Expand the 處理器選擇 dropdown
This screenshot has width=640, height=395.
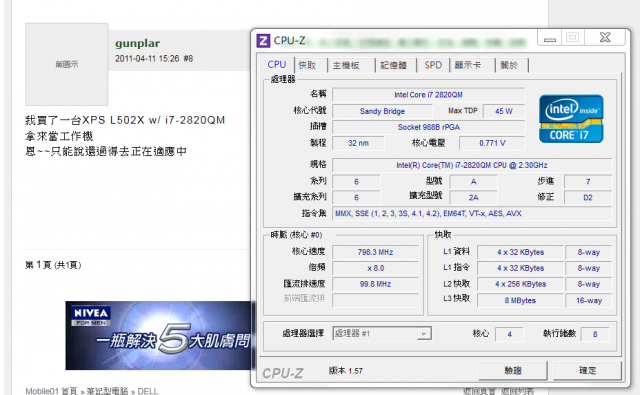tap(424, 334)
